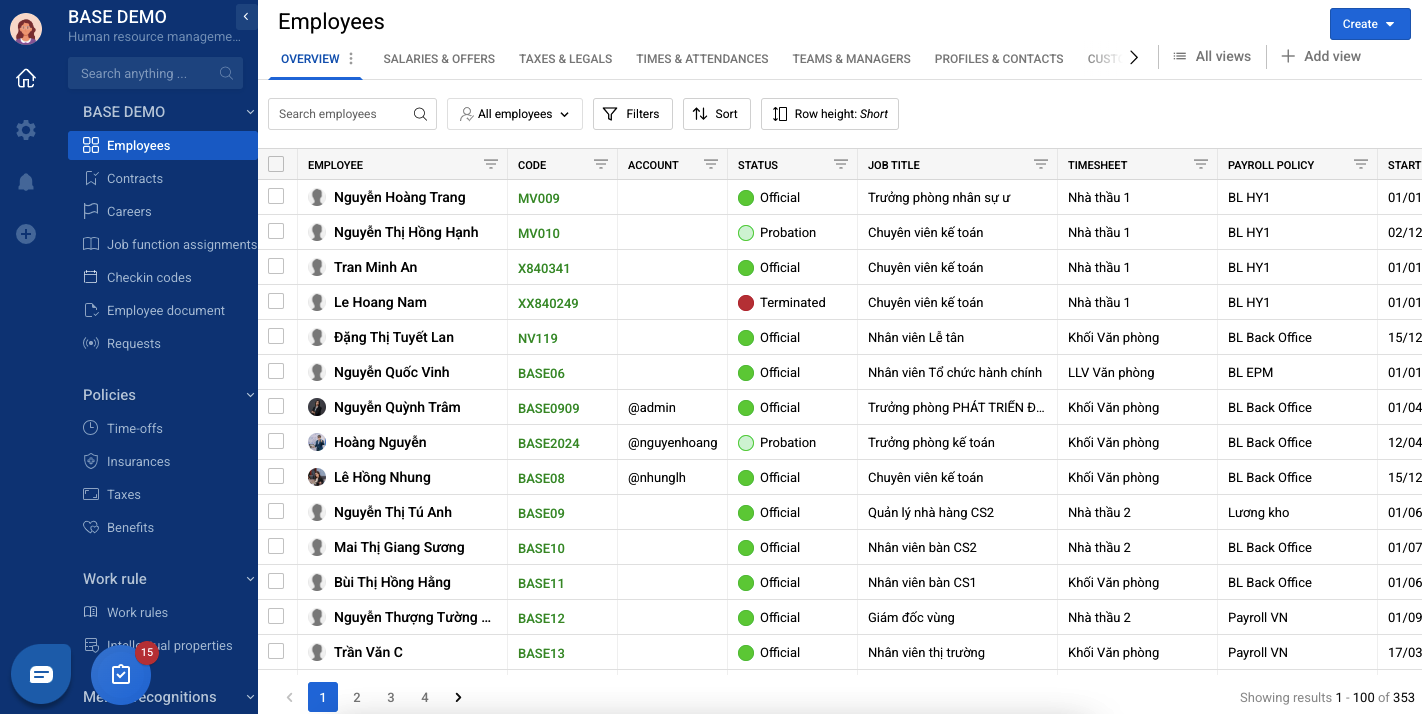Screen dimensions: 1422x714
Task: Go to page 2
Action: (357, 697)
